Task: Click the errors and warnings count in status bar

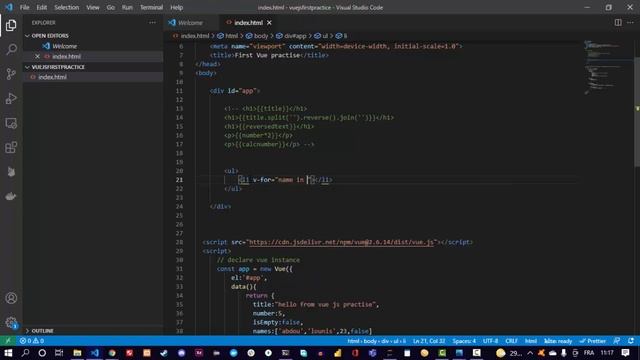Action: pos(32,341)
